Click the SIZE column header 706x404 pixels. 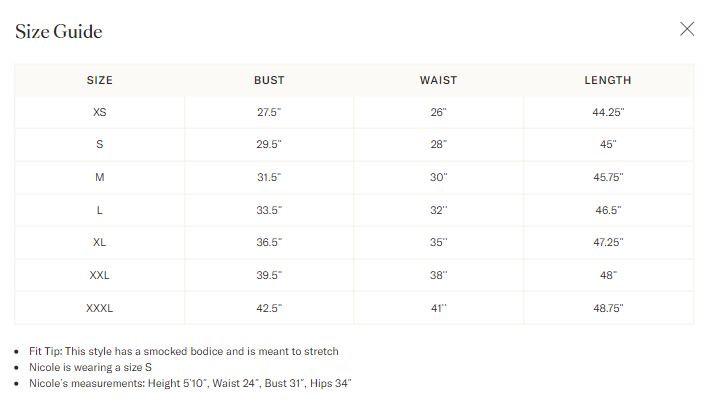click(x=100, y=80)
